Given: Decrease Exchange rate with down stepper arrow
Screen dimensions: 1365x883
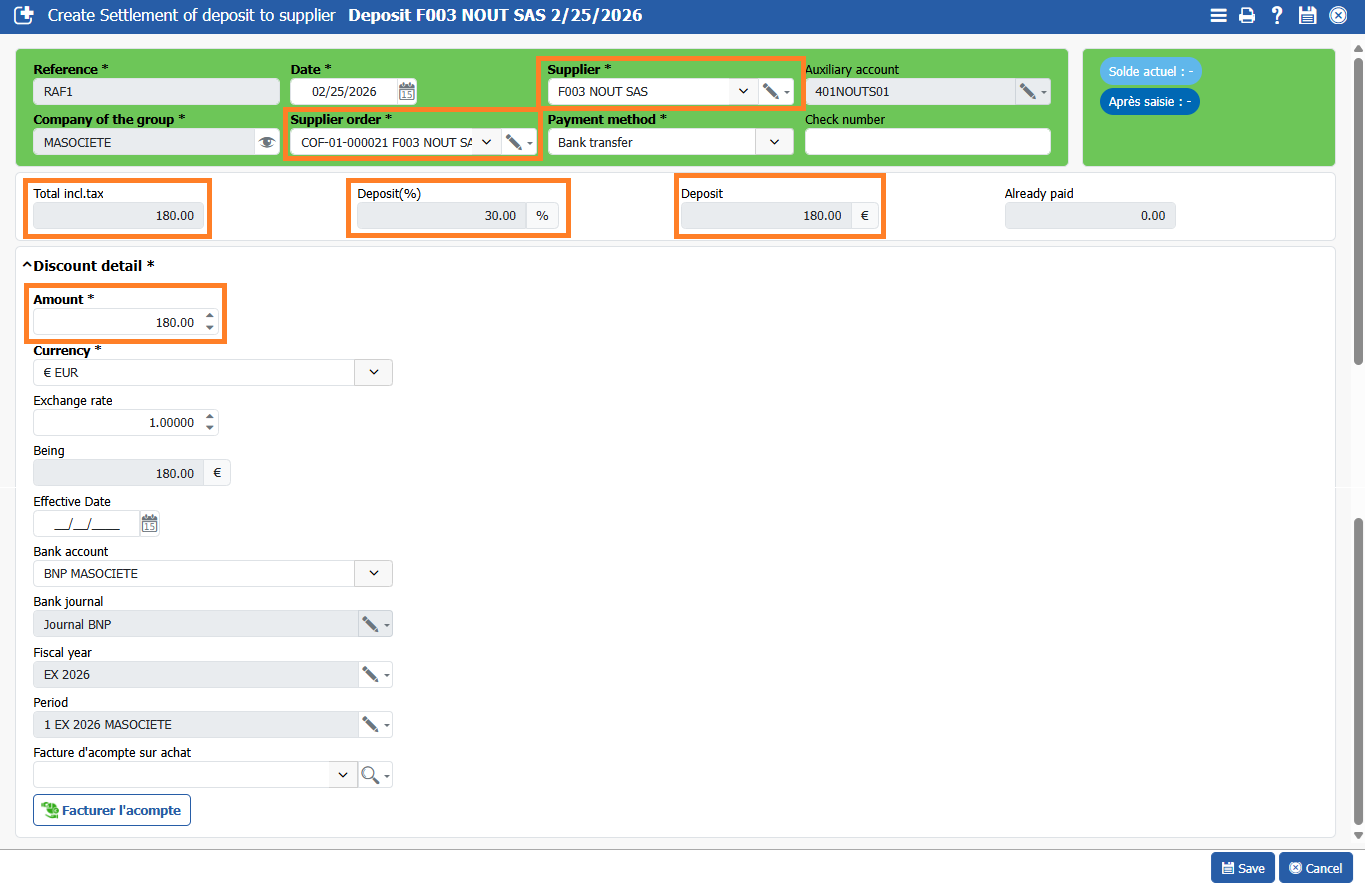Looking at the screenshot, I should click(x=210, y=428).
